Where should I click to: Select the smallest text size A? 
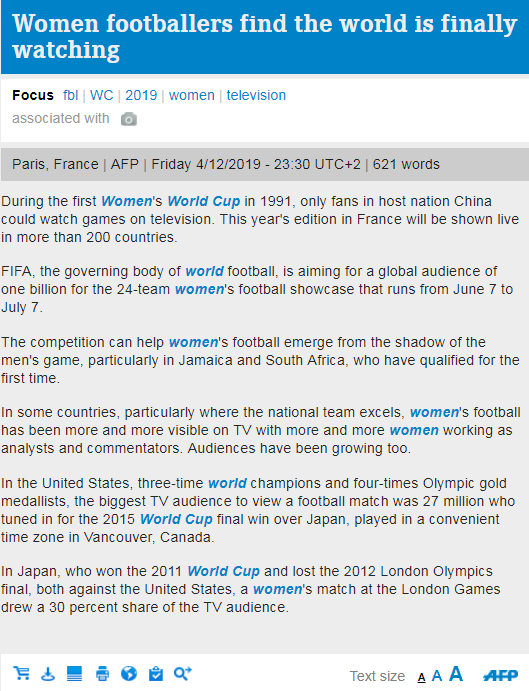pyautogui.click(x=421, y=677)
